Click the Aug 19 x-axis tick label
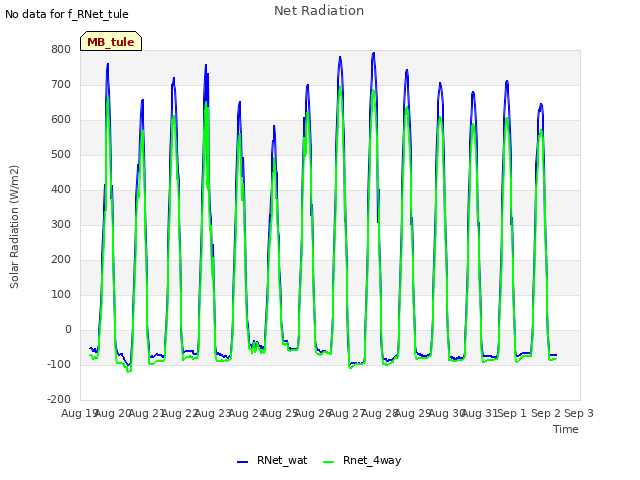The image size is (640, 480). click(78, 413)
